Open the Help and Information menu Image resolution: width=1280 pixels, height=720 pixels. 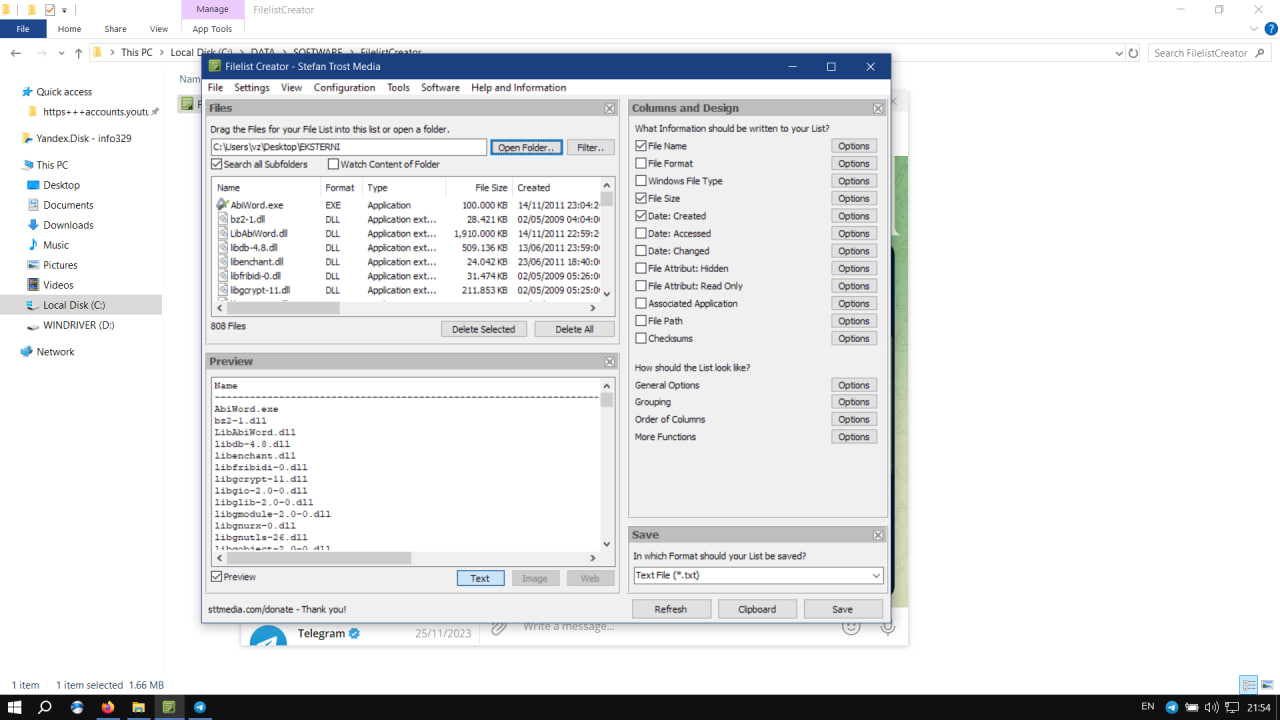coord(519,88)
